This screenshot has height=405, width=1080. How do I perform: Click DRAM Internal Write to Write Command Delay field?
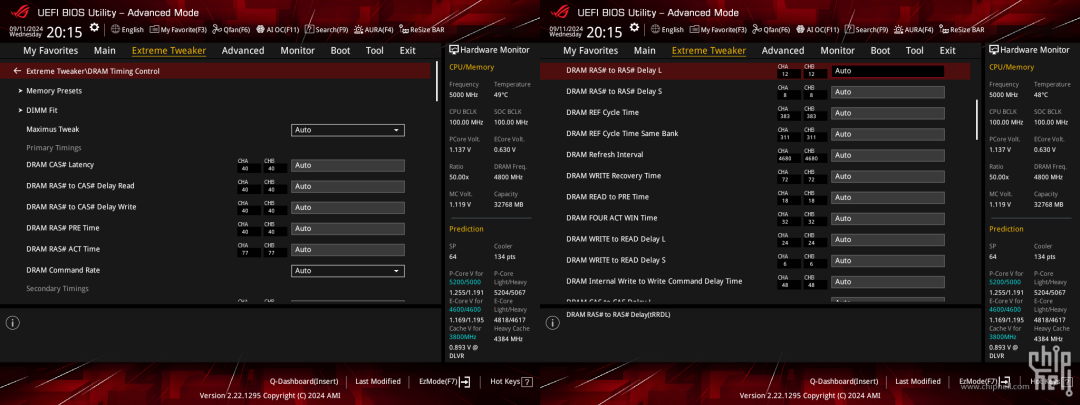tap(888, 282)
